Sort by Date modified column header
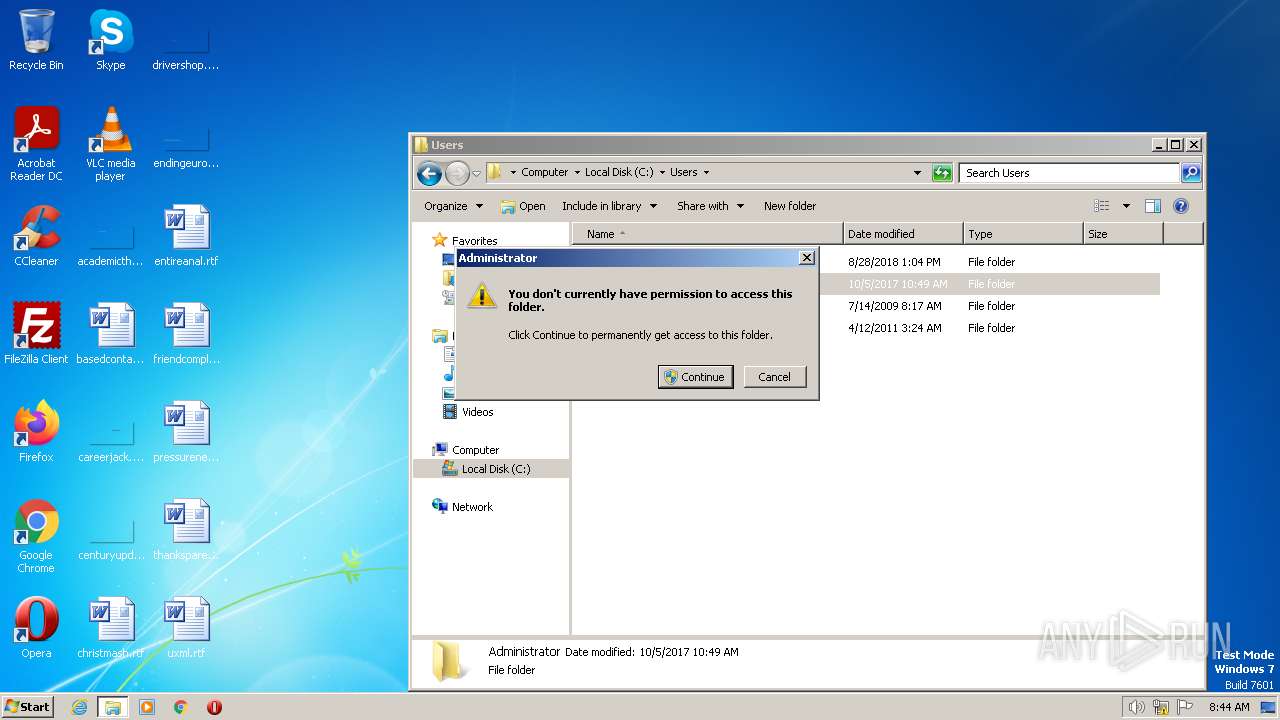1280x720 pixels. click(903, 234)
